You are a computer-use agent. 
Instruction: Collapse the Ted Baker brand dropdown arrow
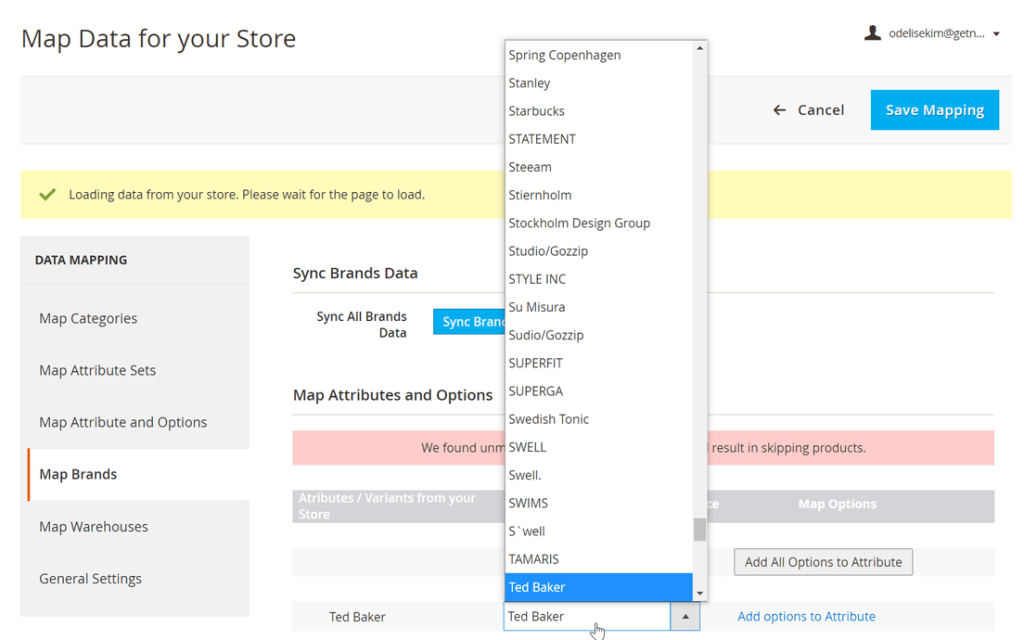coord(685,616)
